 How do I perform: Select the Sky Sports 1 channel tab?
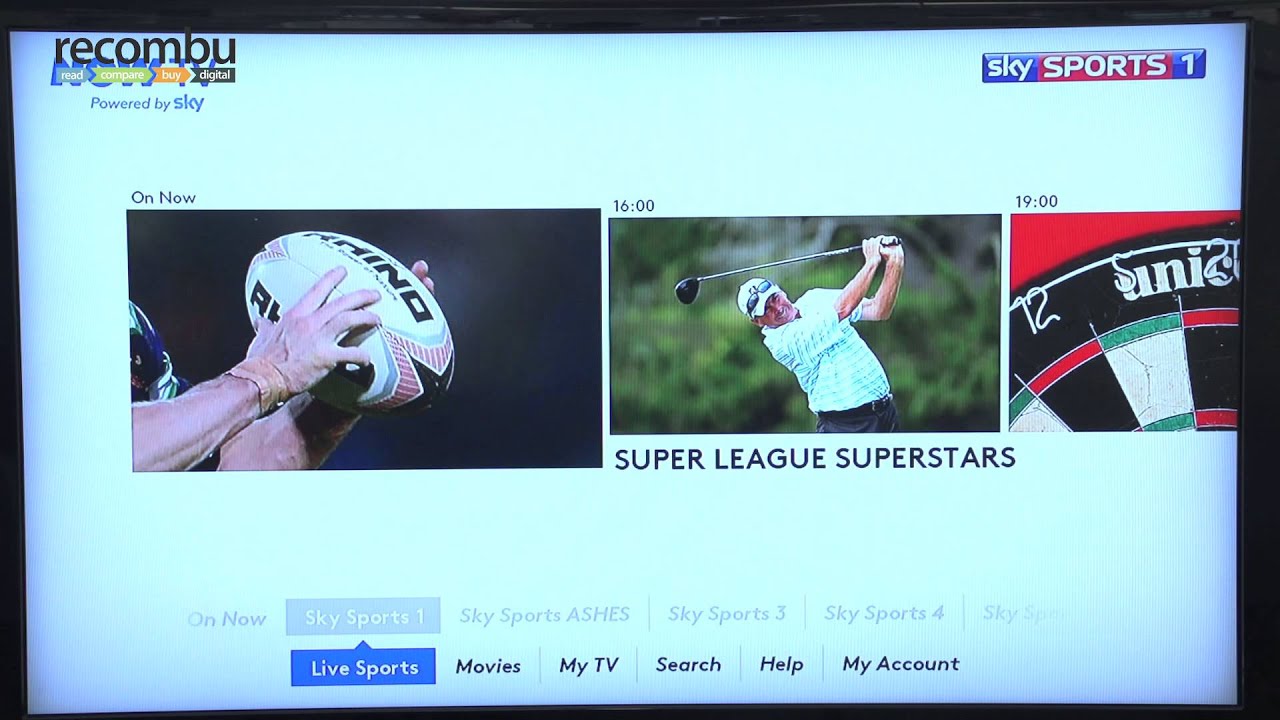363,617
